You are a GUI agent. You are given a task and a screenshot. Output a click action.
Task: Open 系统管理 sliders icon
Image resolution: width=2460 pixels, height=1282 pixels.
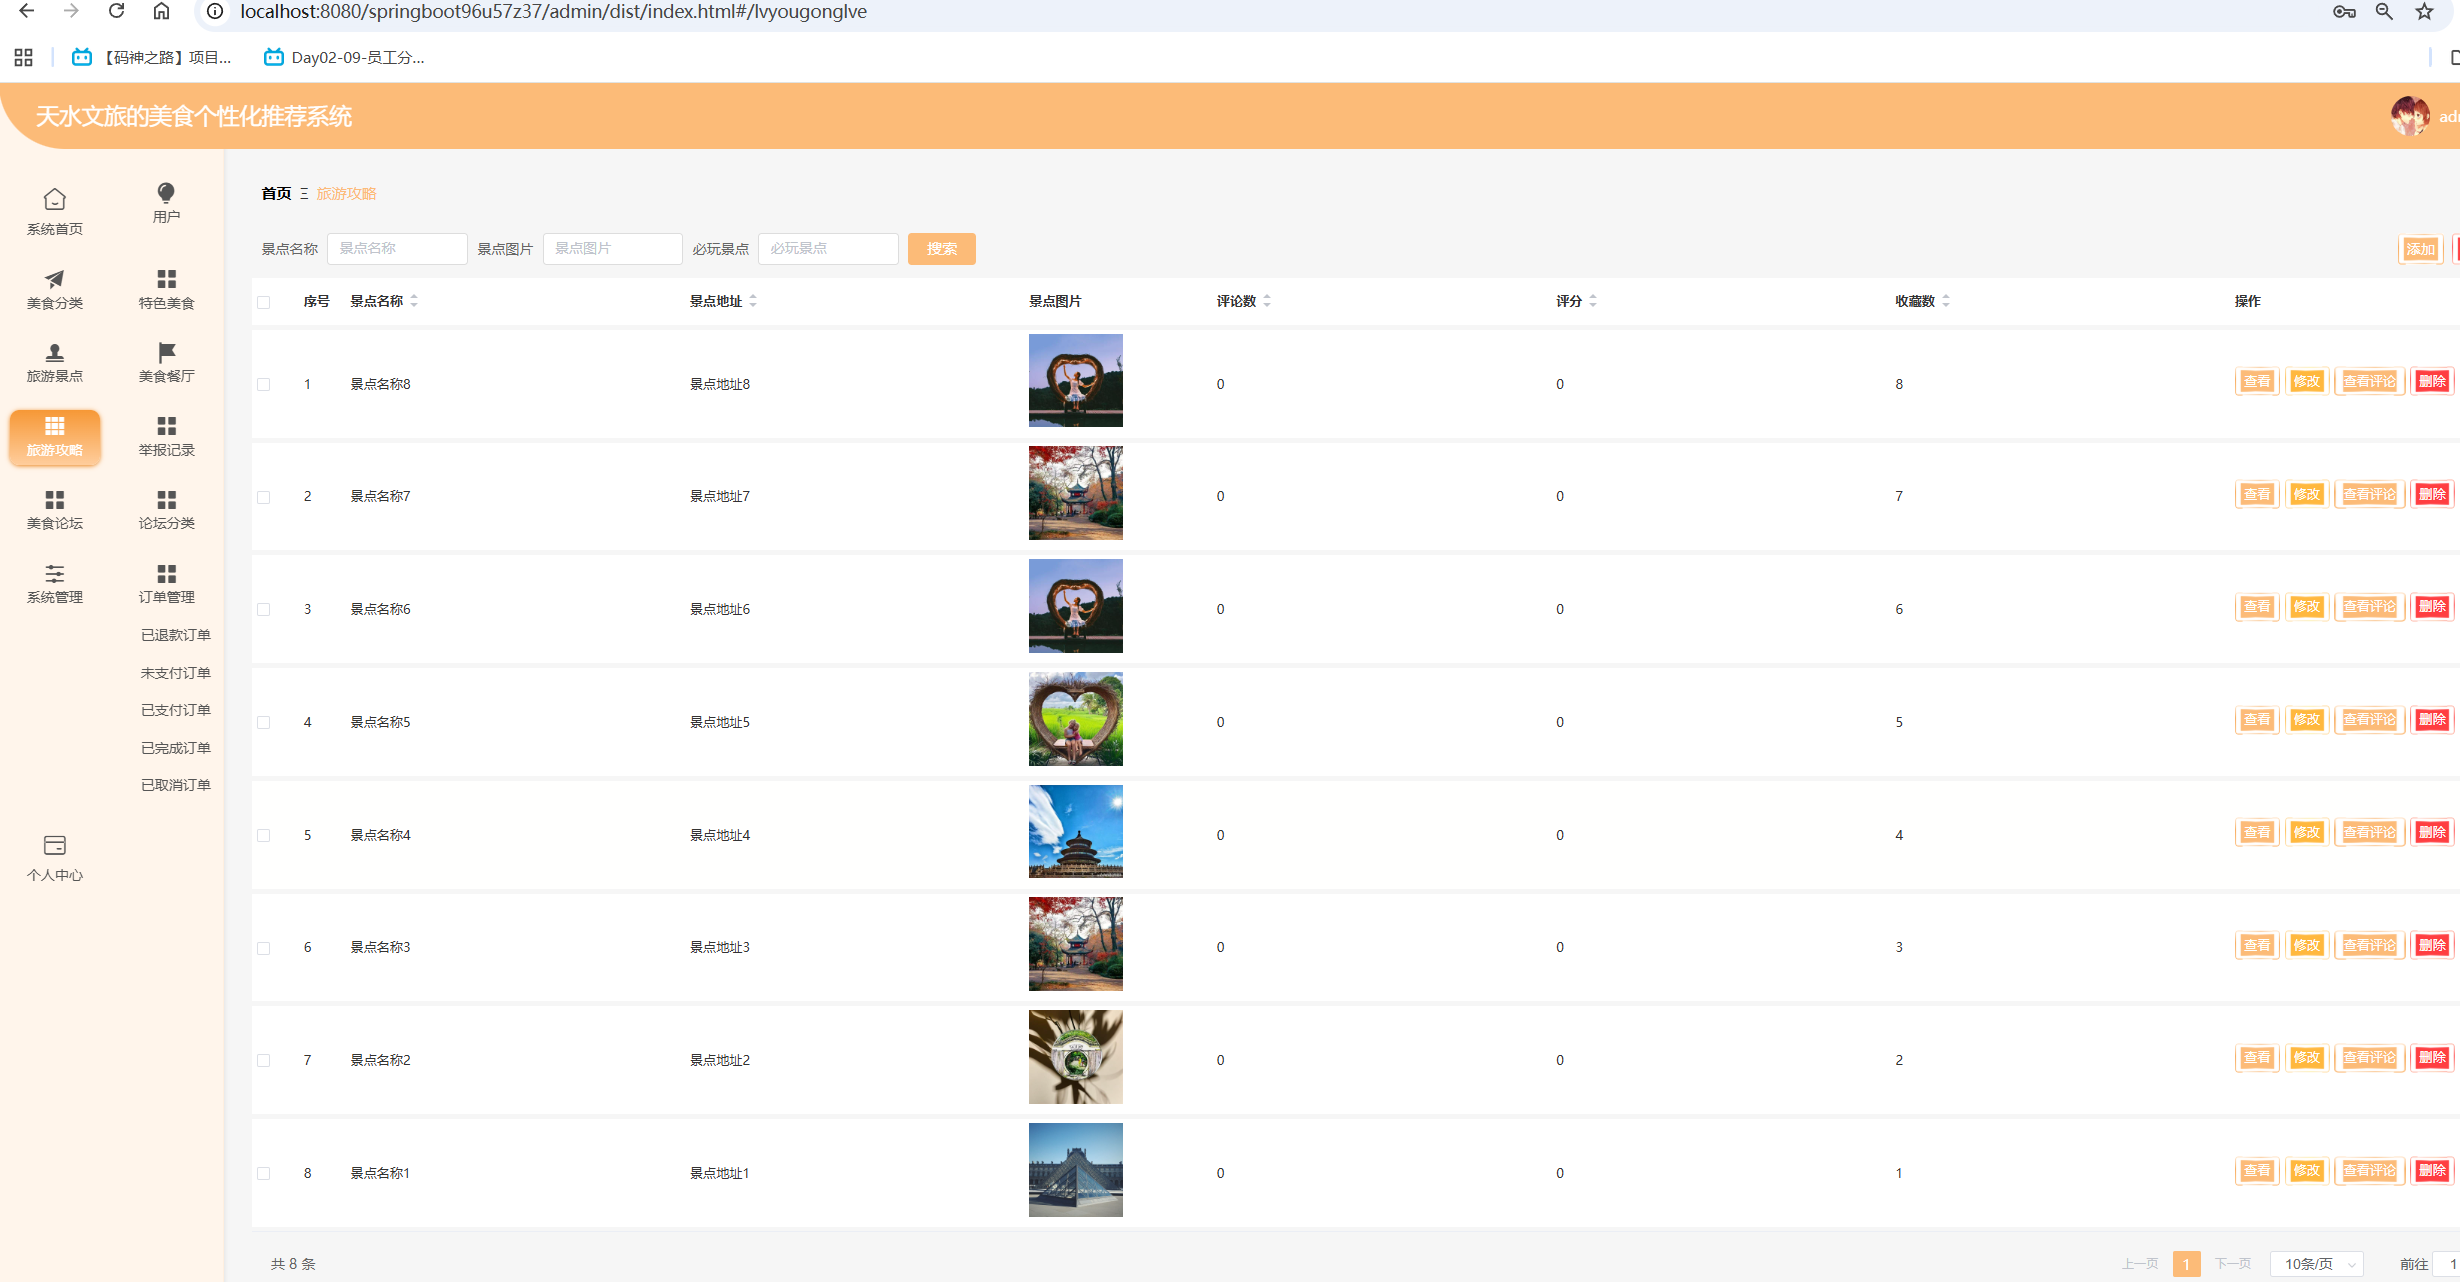tap(55, 574)
